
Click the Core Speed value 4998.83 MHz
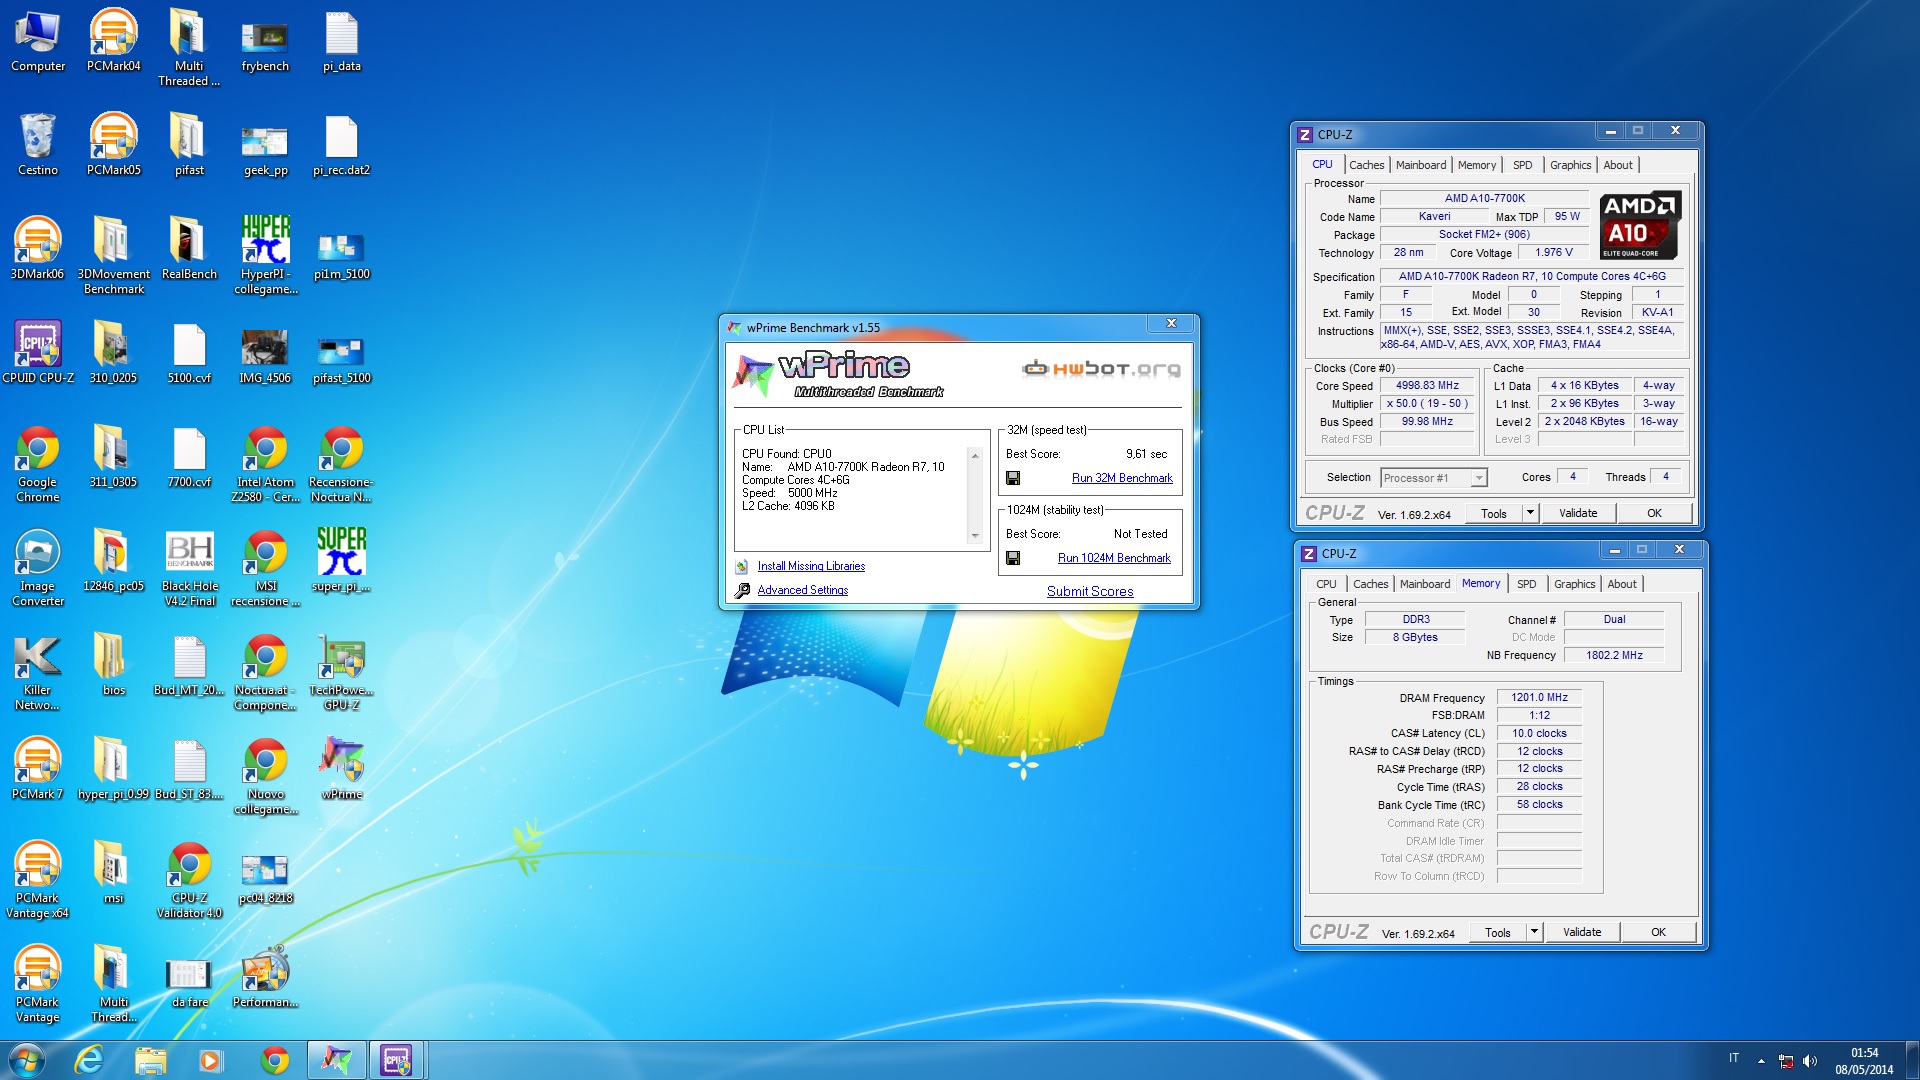pyautogui.click(x=1427, y=385)
